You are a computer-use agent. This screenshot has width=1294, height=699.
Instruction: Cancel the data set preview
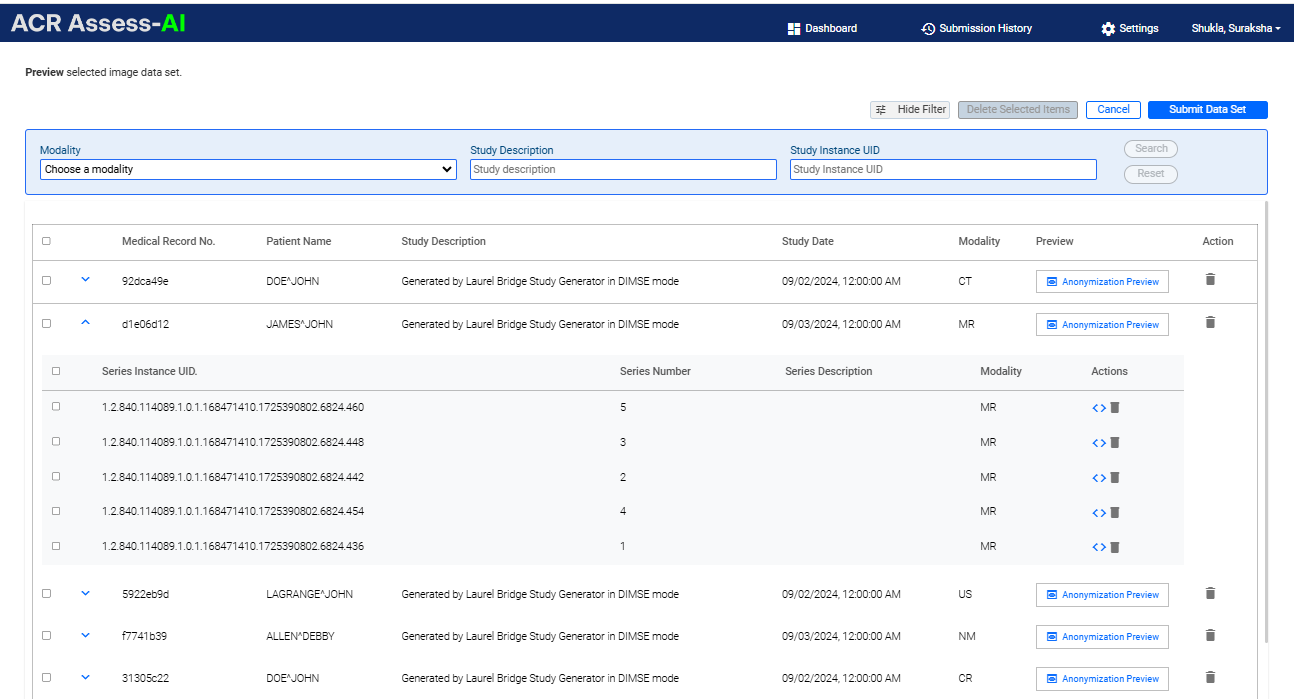[1113, 109]
